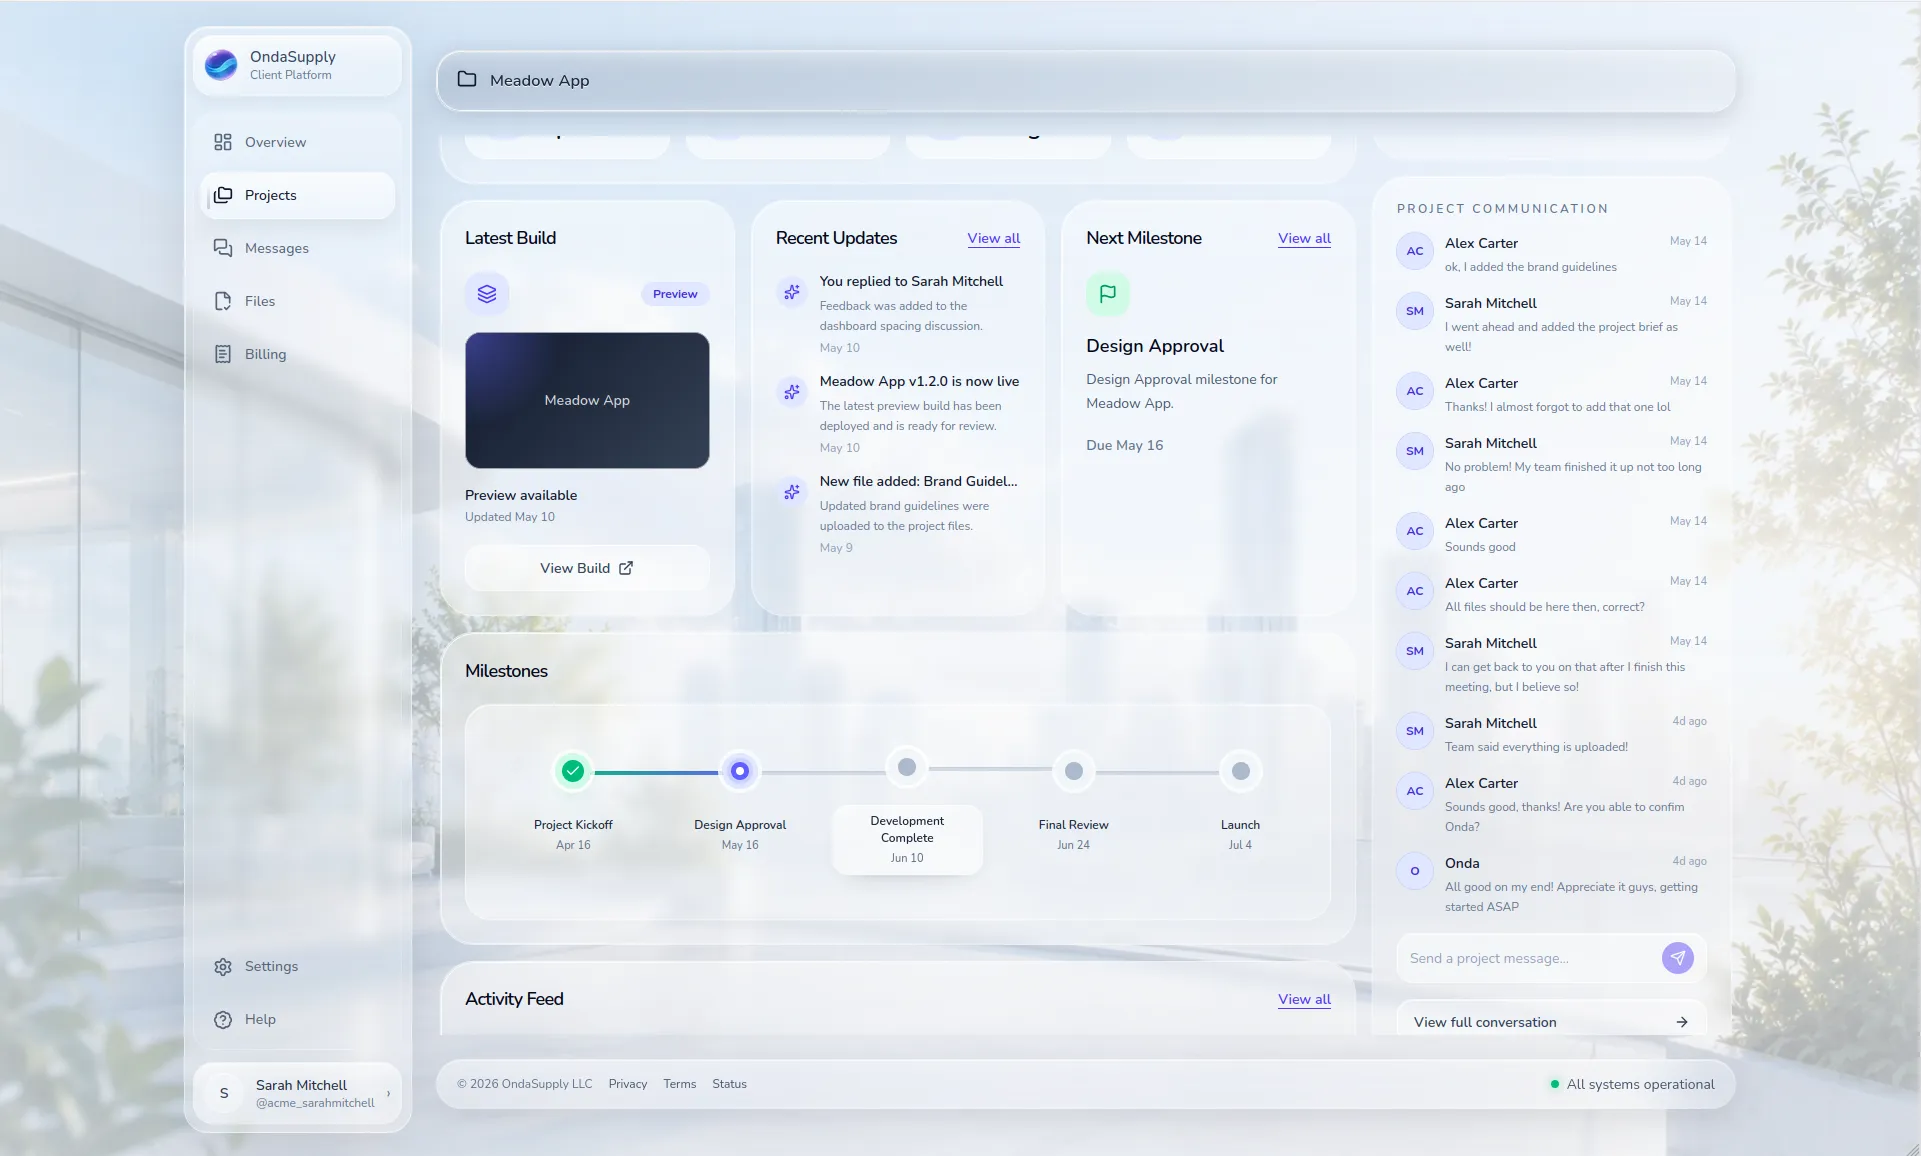Click the Project Kickoff Apr 16 label
Screen dimensions: 1921x1156
click(x=573, y=835)
